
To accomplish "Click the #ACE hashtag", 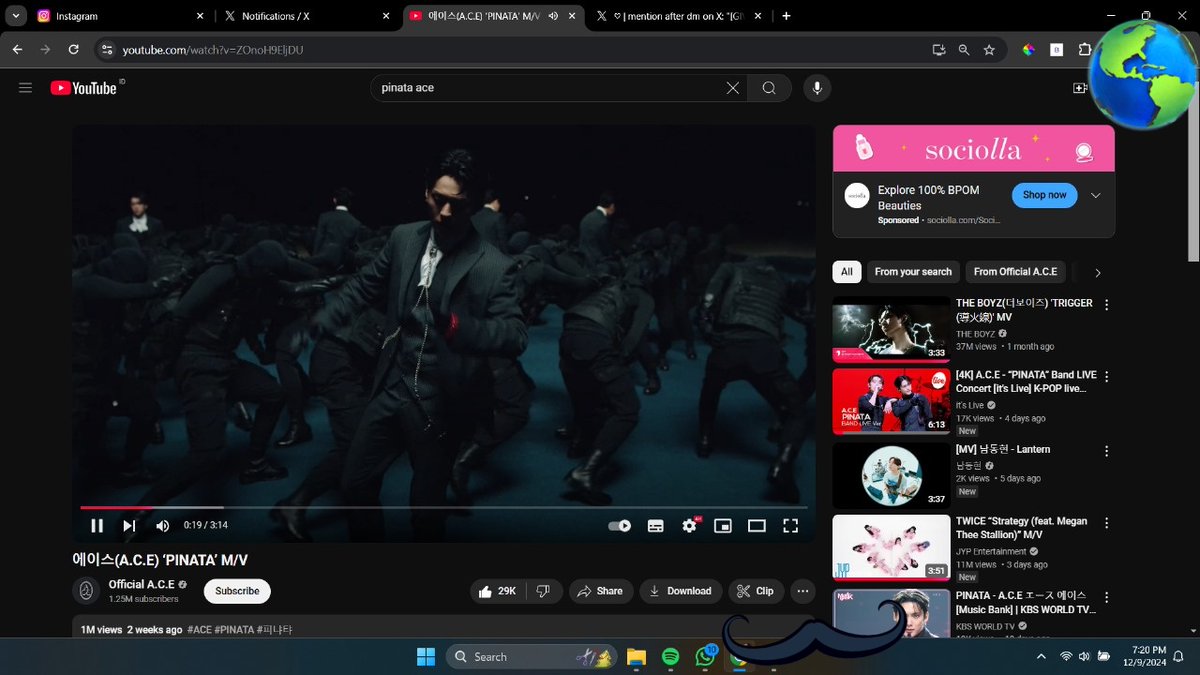I will tap(198, 630).
